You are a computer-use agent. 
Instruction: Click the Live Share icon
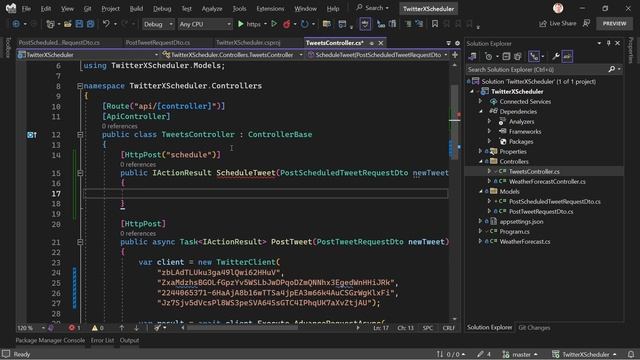(543, 24)
